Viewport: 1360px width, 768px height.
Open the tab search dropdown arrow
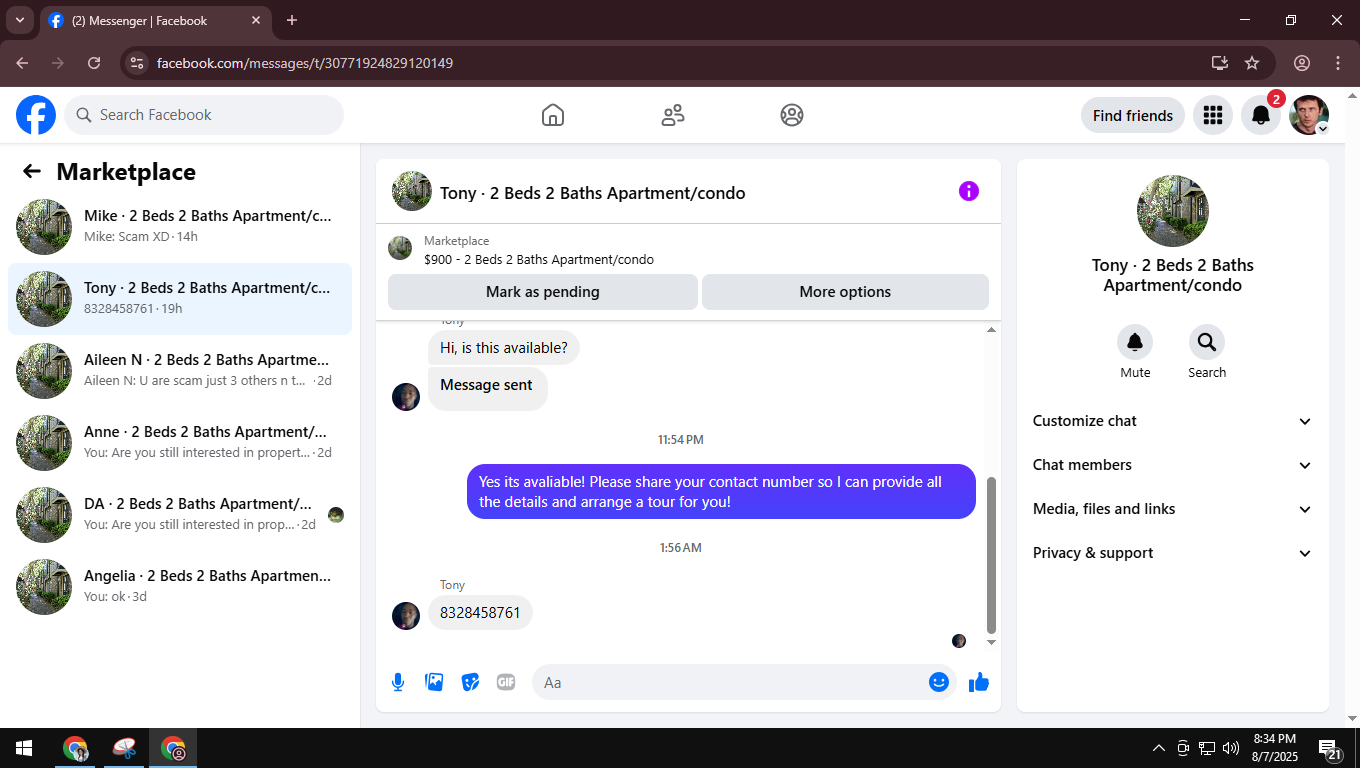(x=19, y=20)
